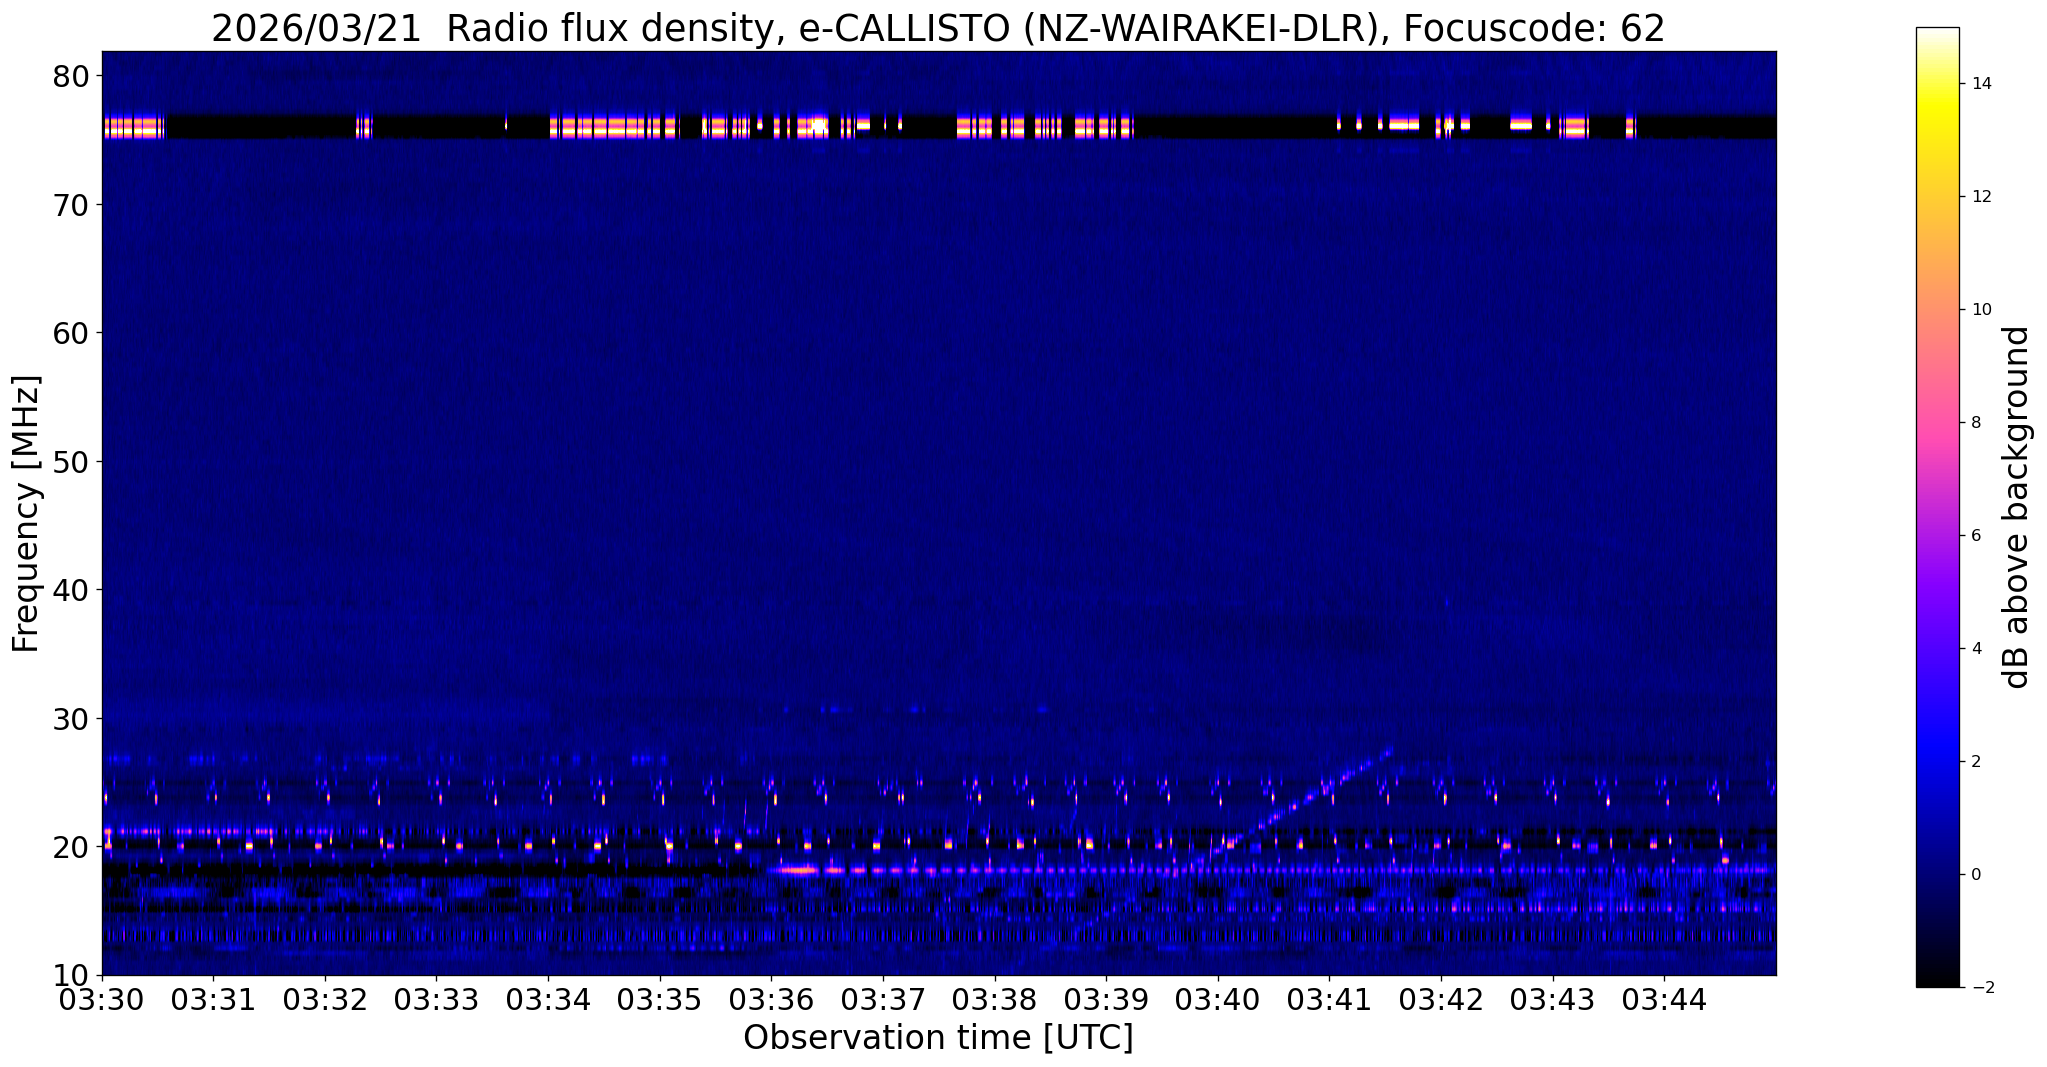
Task: Click the 50 MHz frequency tick label
Action: tap(71, 462)
